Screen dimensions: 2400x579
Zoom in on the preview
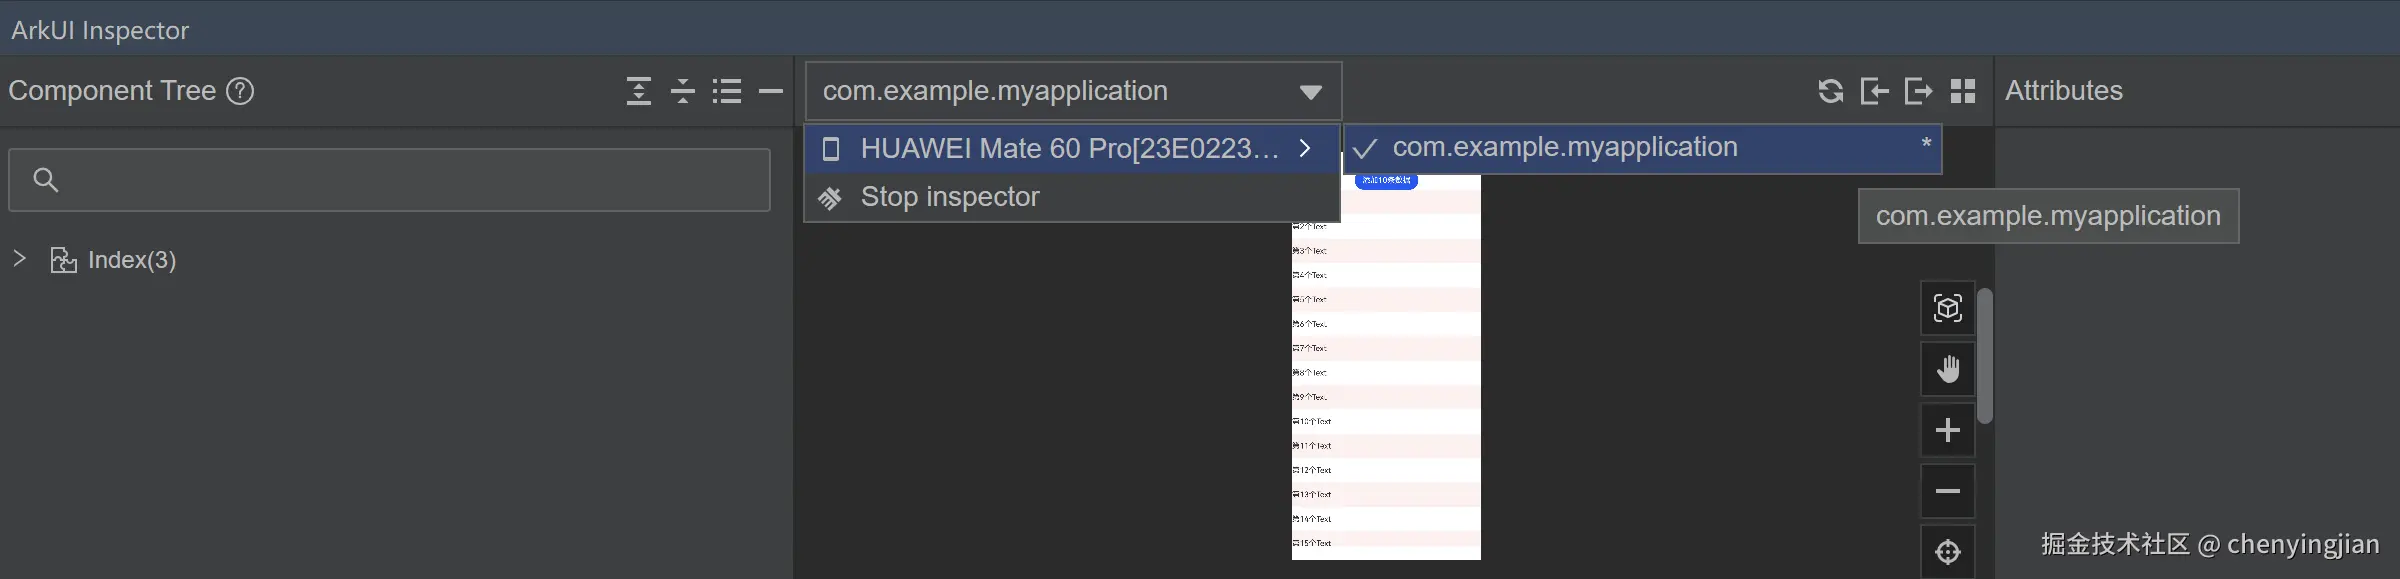pyautogui.click(x=1947, y=430)
